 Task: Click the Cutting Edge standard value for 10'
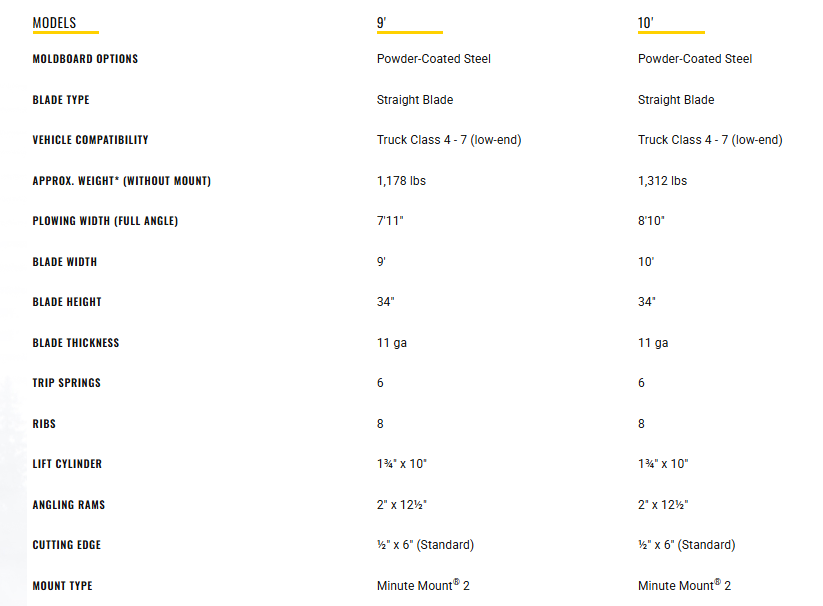[x=687, y=545]
